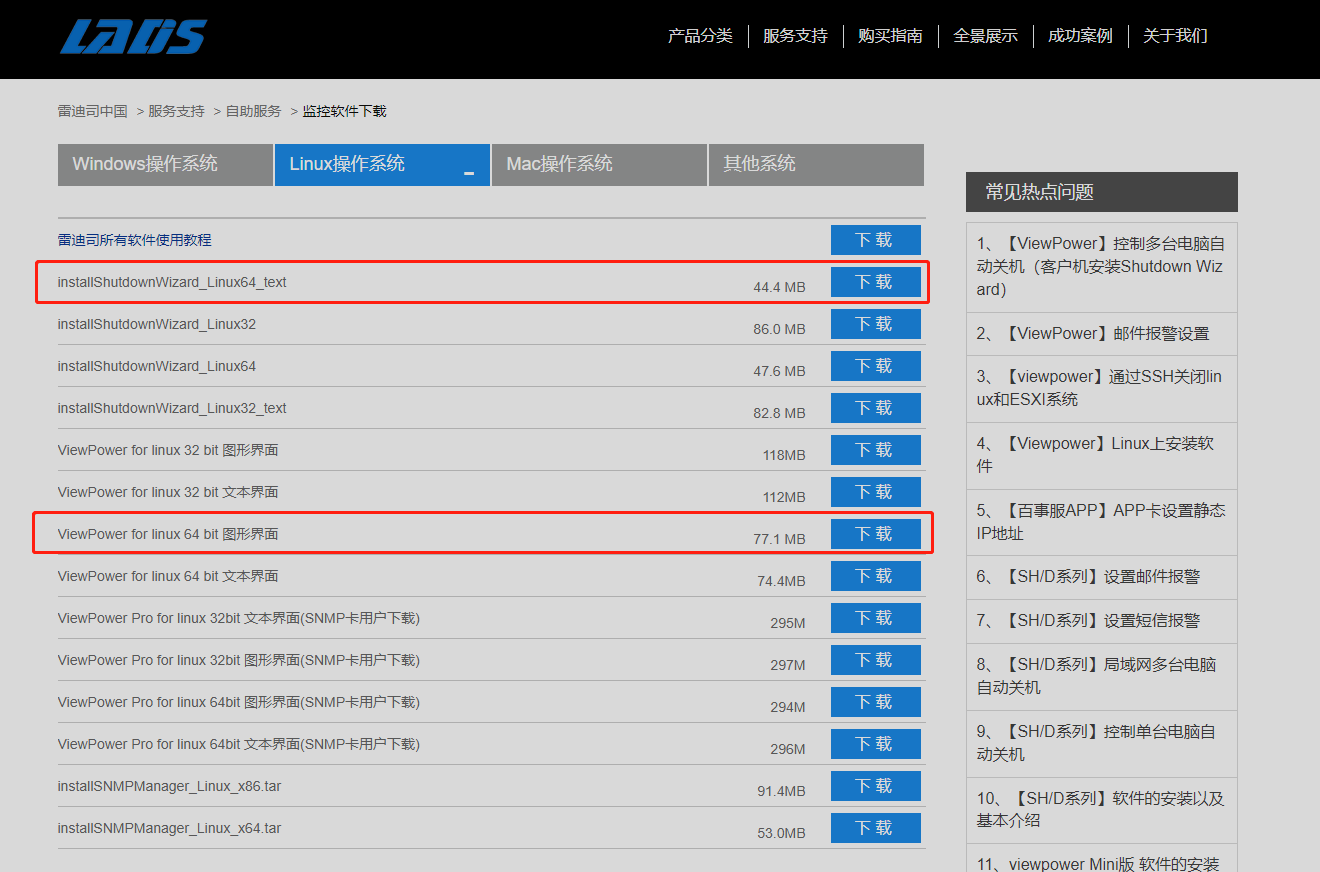Download installShutdownWizard_Linux64_text
Image resolution: width=1320 pixels, height=872 pixels.
coord(875,282)
